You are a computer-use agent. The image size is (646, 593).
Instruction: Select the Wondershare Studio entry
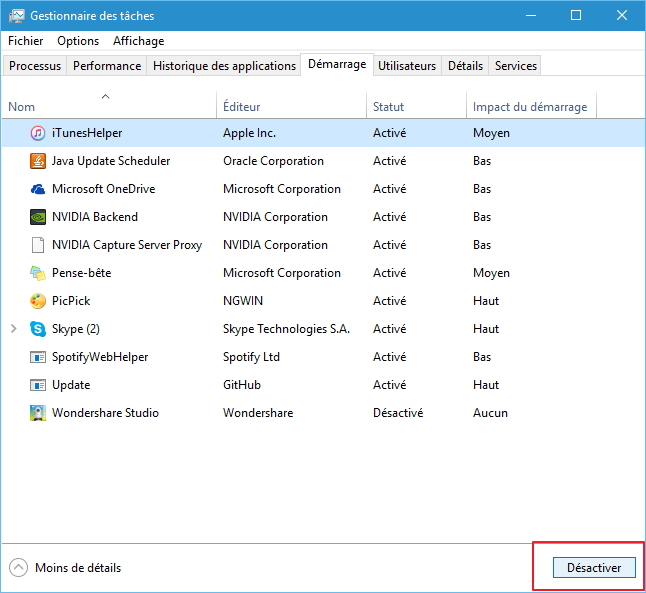point(105,413)
